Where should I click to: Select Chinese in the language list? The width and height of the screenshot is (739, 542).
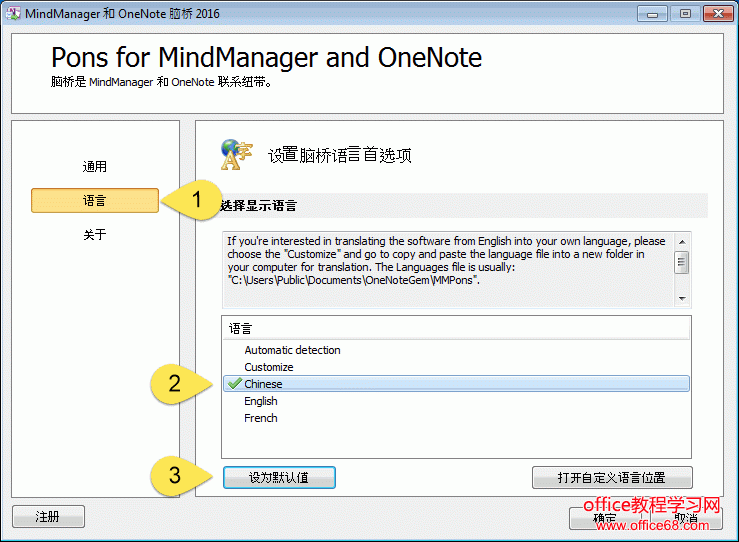pos(456,384)
